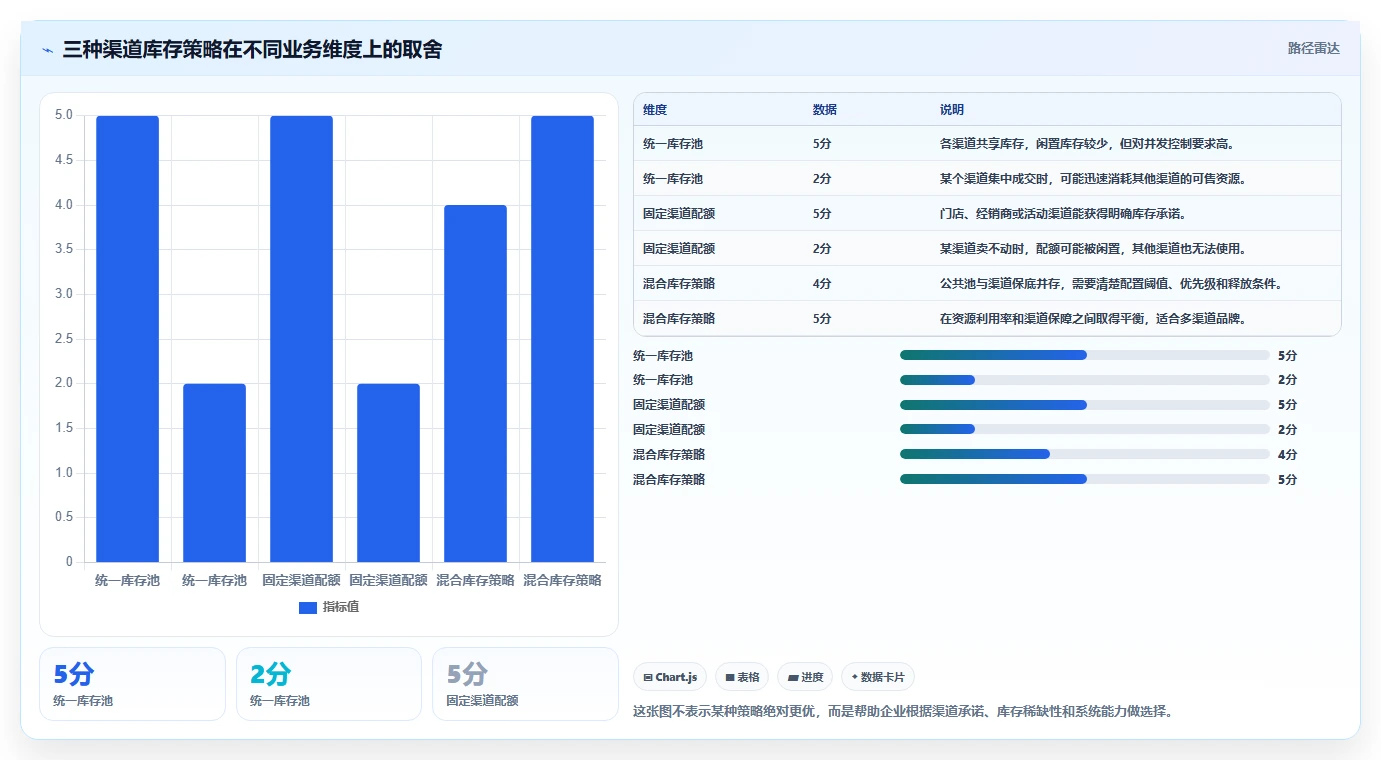Click the 固定渠道配额 chart bar reaching 5.0
1381x760 pixels.
(x=301, y=339)
